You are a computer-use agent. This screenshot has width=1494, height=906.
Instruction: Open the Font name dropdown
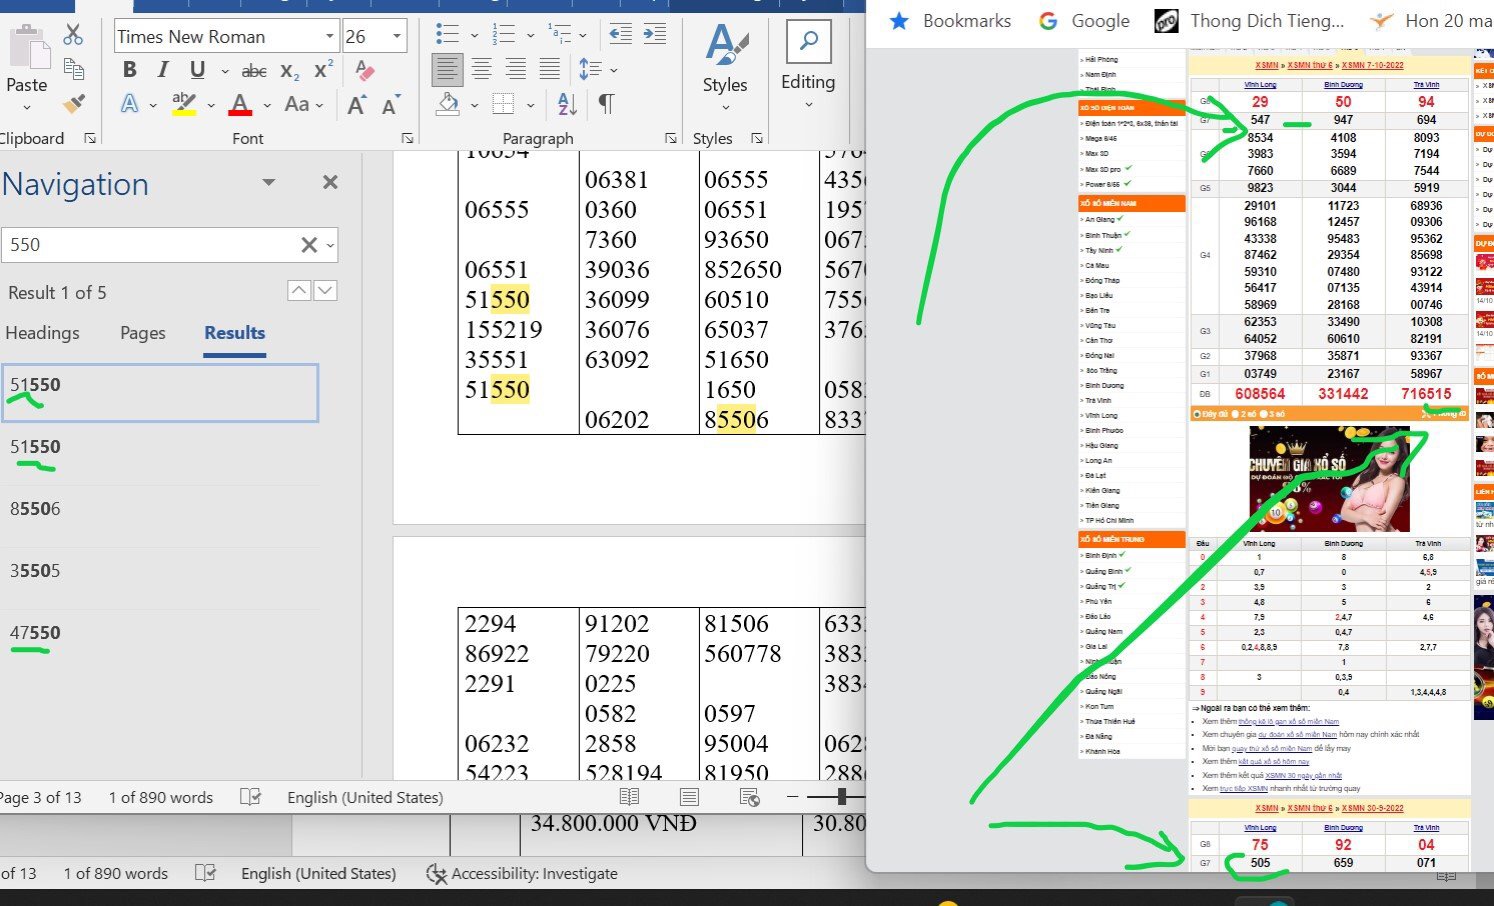[x=329, y=37]
